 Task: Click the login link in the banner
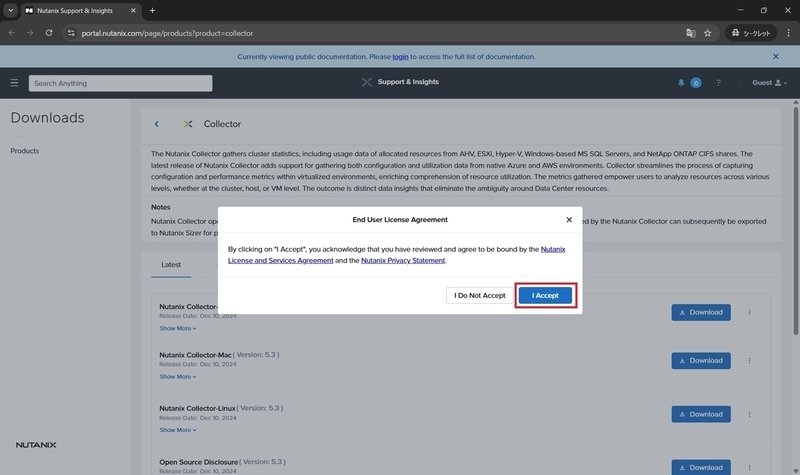pyautogui.click(x=400, y=57)
